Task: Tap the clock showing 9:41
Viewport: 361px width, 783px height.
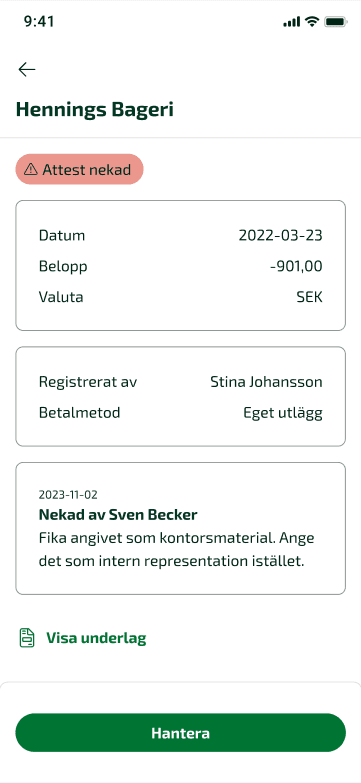Action: click(39, 21)
